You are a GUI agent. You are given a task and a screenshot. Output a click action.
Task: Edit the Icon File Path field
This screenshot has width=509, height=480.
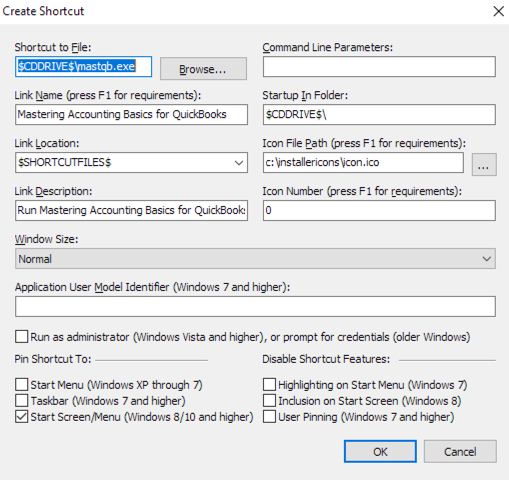point(363,163)
